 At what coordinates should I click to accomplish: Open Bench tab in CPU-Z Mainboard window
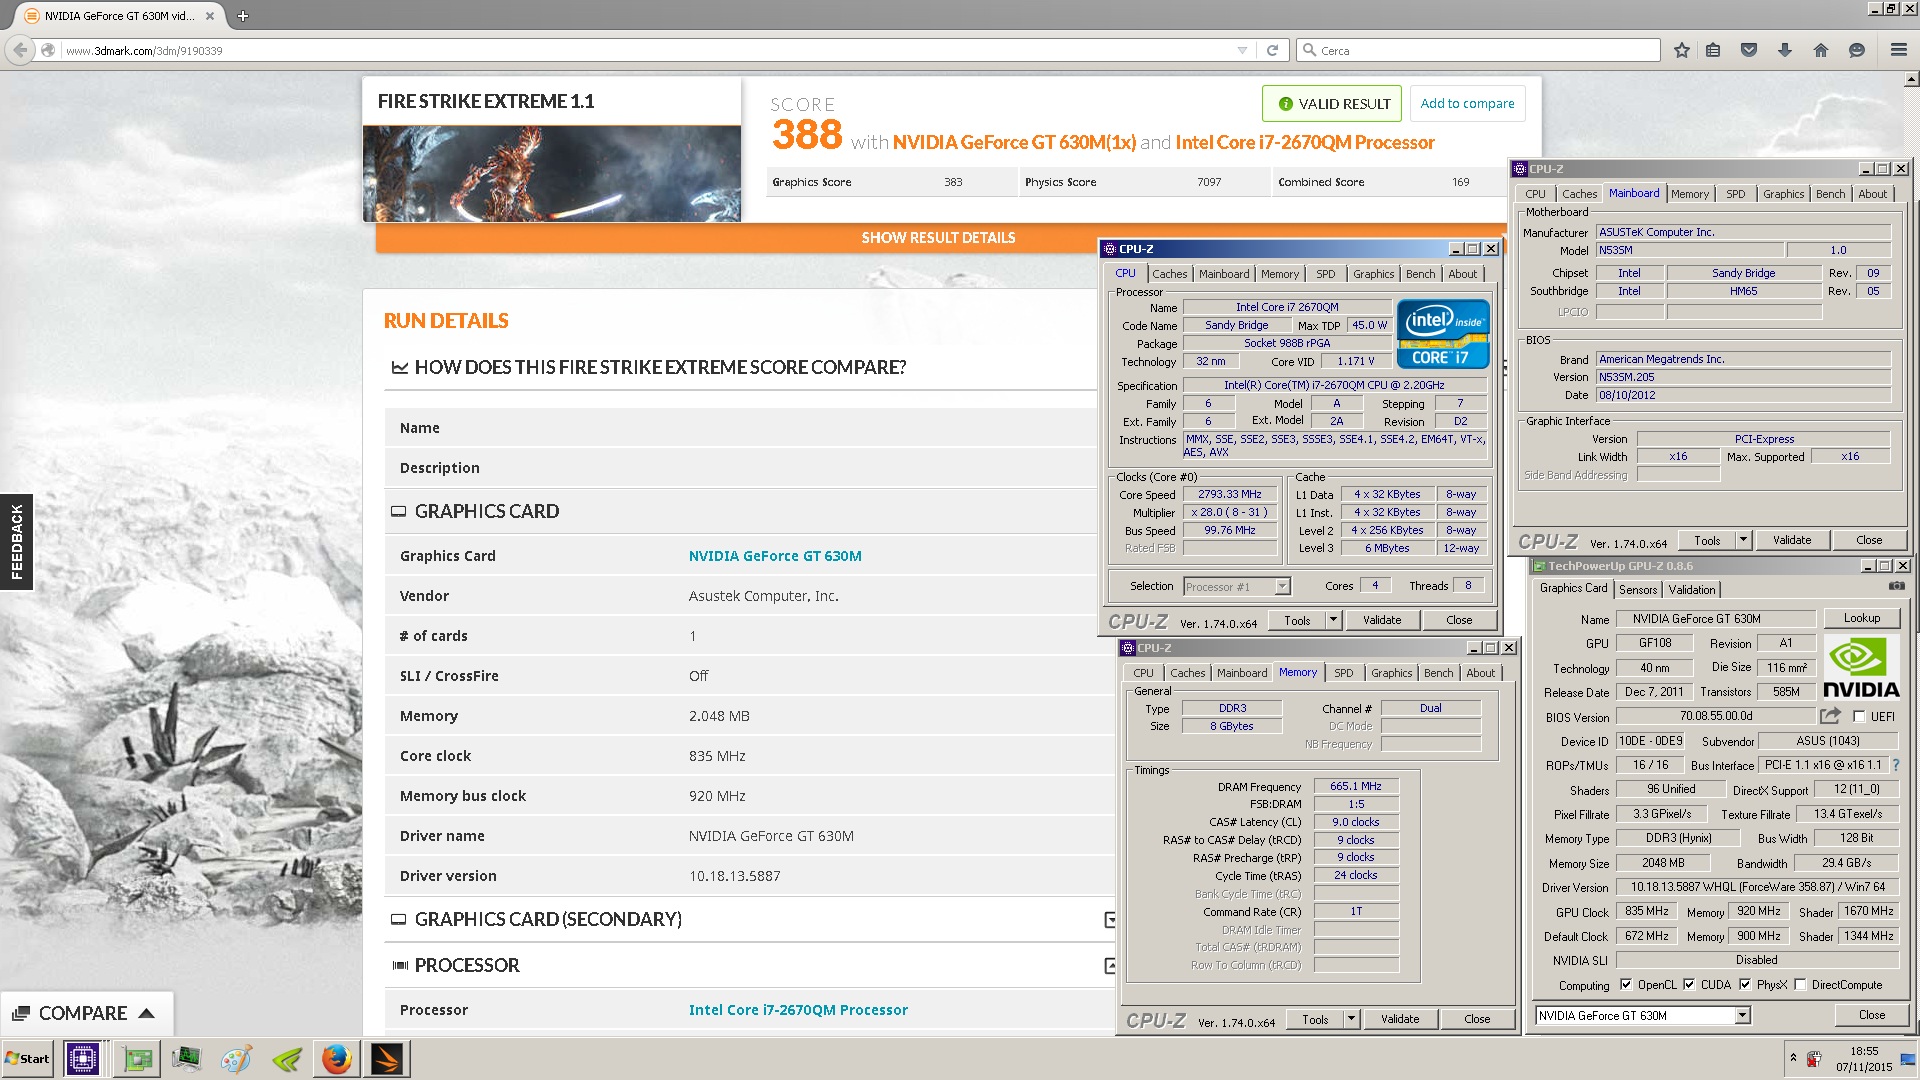(x=1830, y=194)
